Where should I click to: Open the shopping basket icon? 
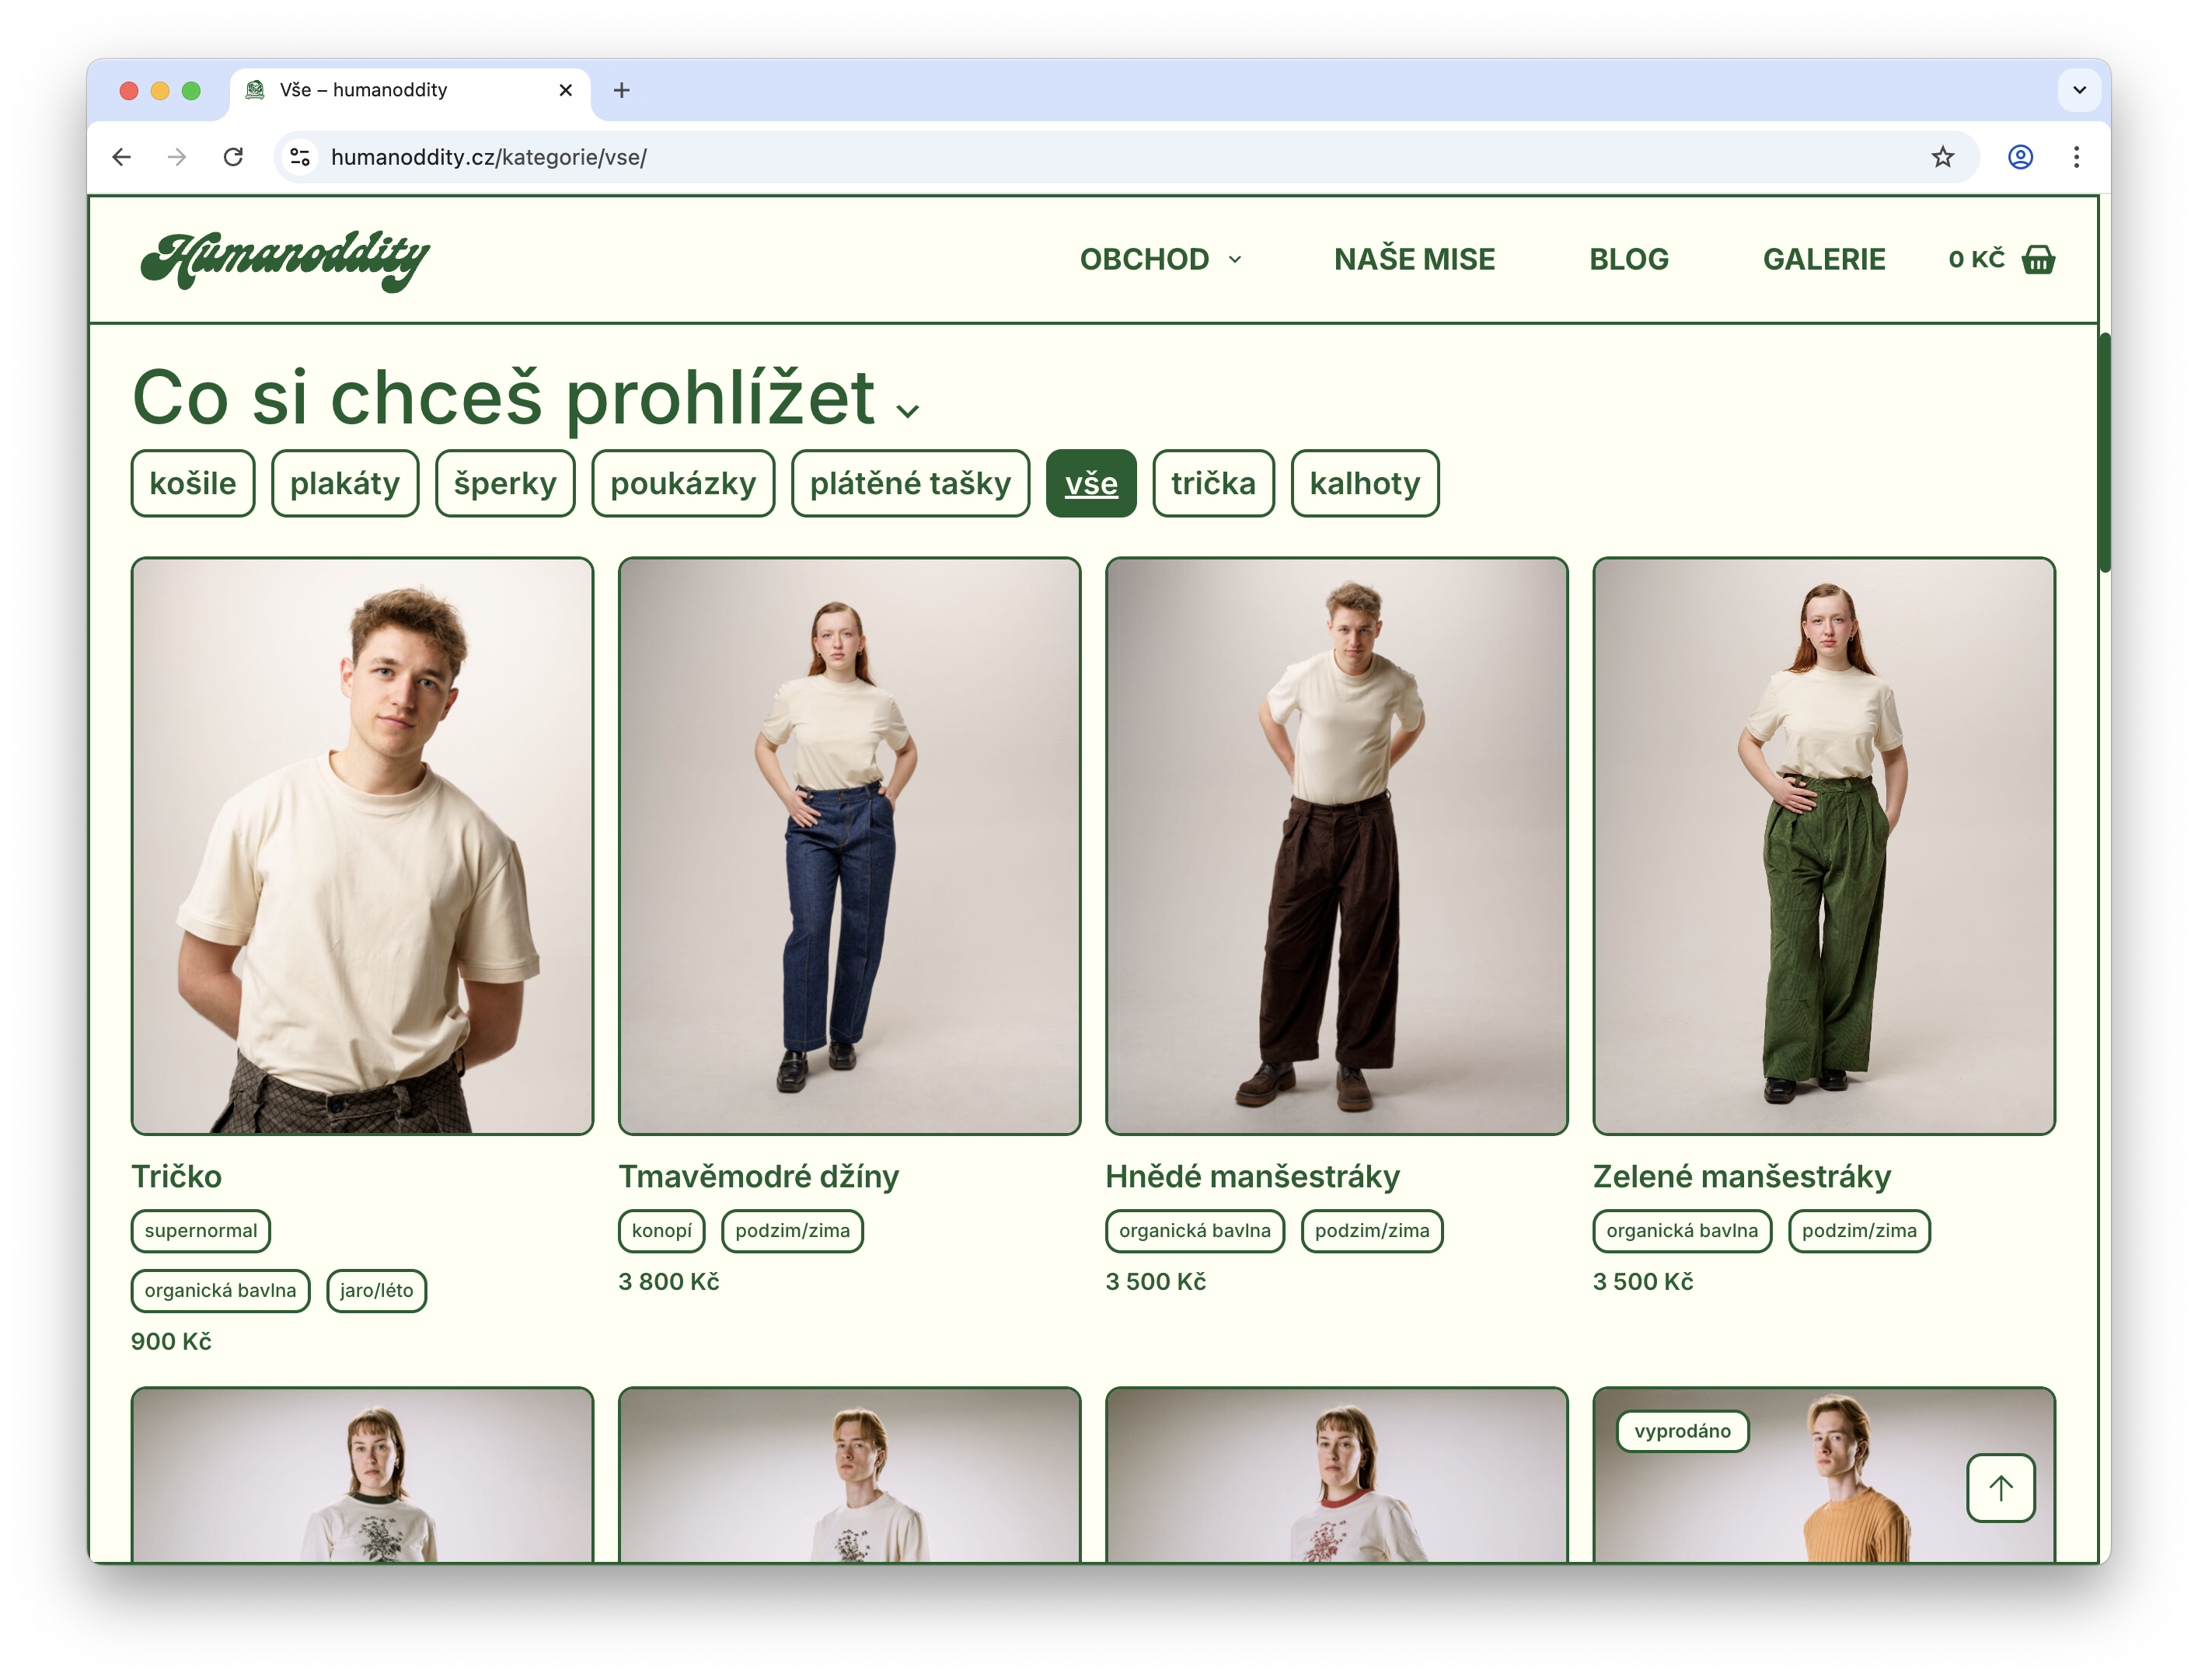pyautogui.click(x=2037, y=259)
